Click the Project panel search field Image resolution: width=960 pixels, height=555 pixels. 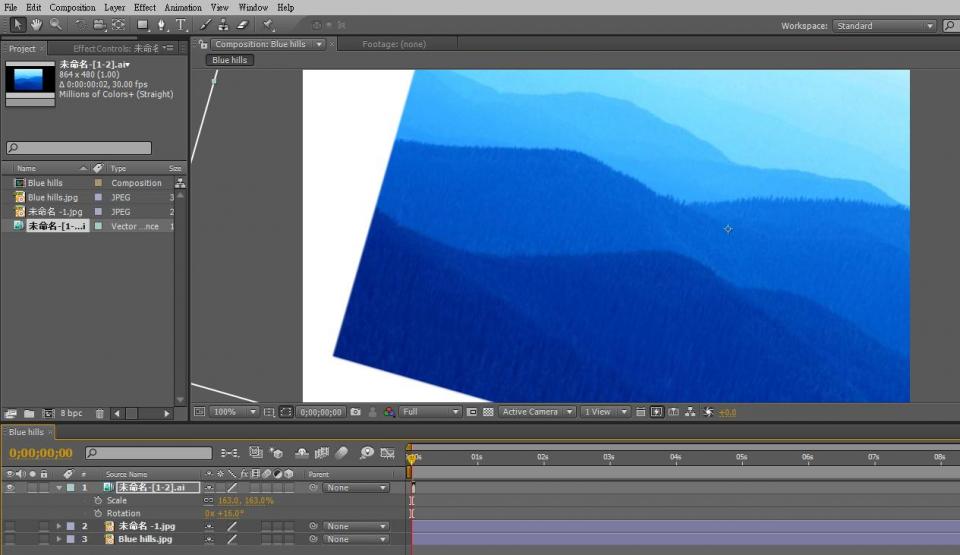pyautogui.click(x=80, y=148)
